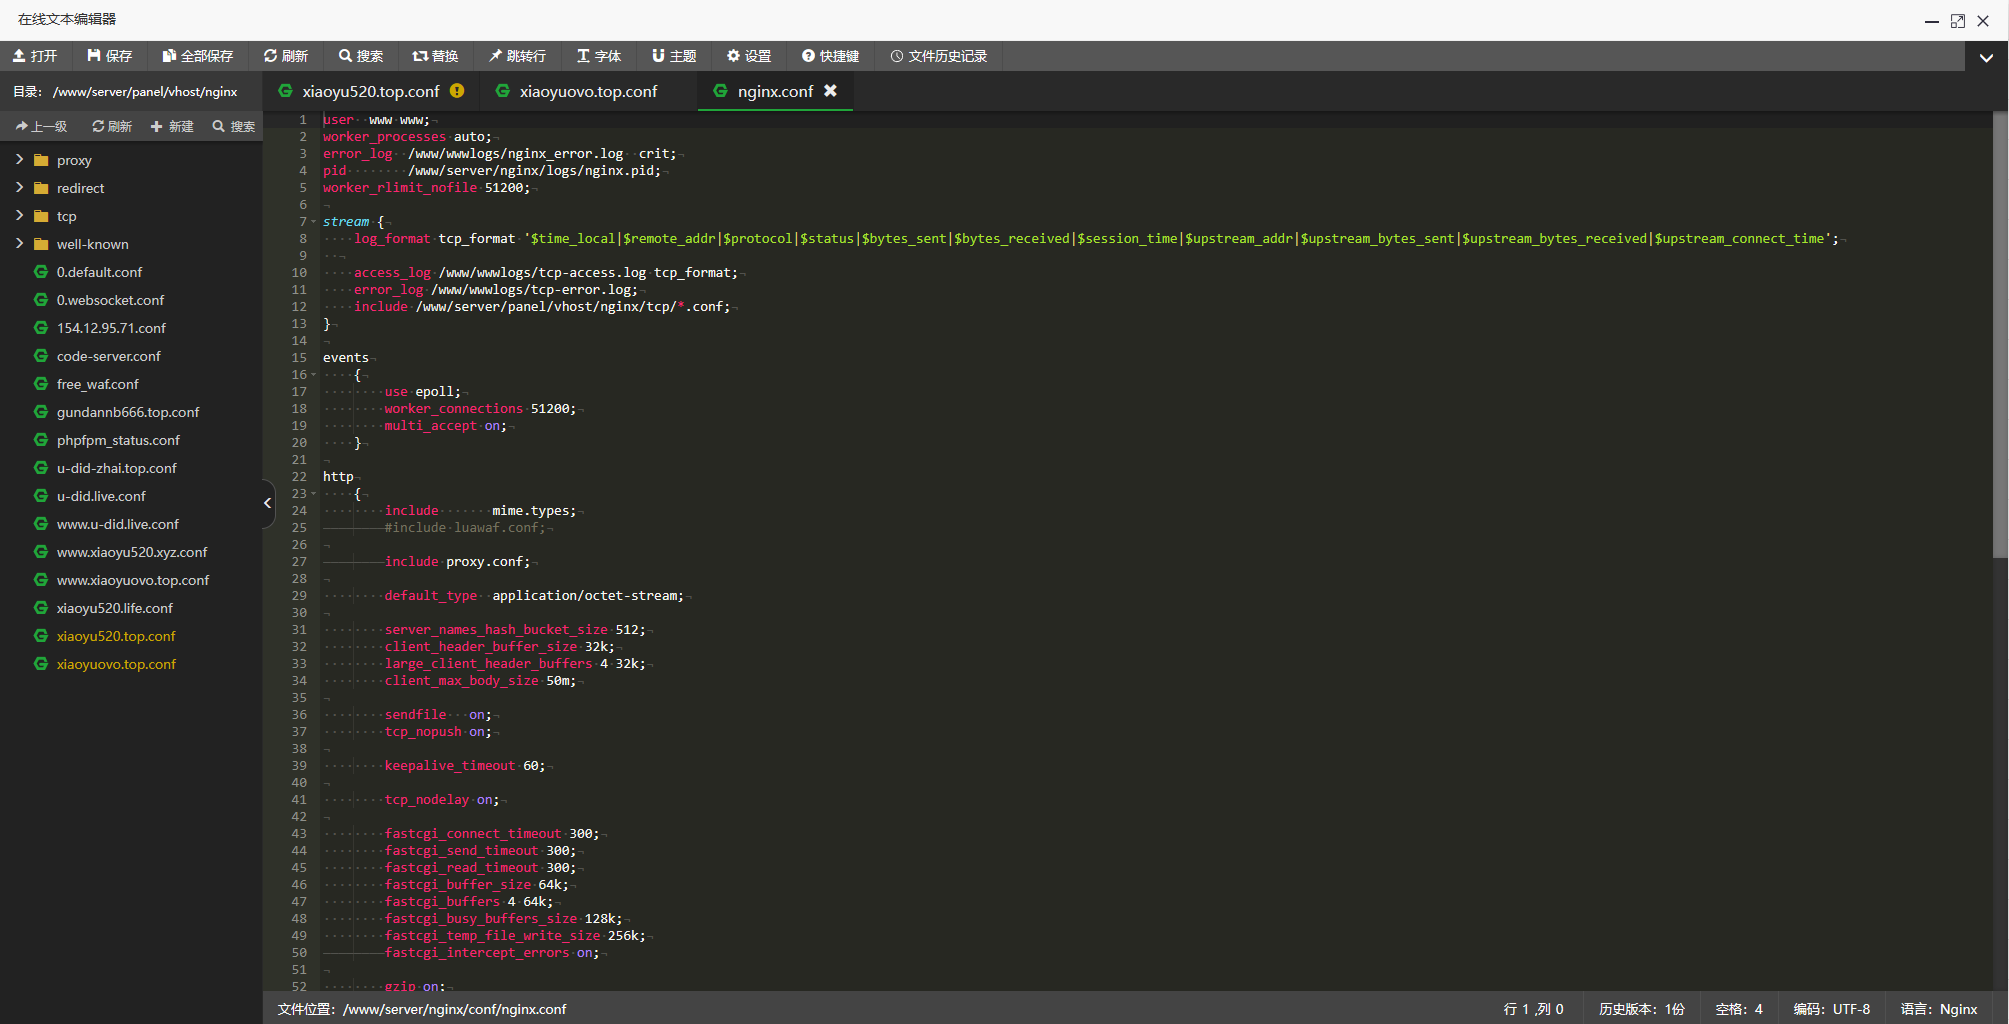This screenshot has width=2009, height=1024.
Task: Change 语言 Nginx language mode in status bar
Action: [1939, 1009]
